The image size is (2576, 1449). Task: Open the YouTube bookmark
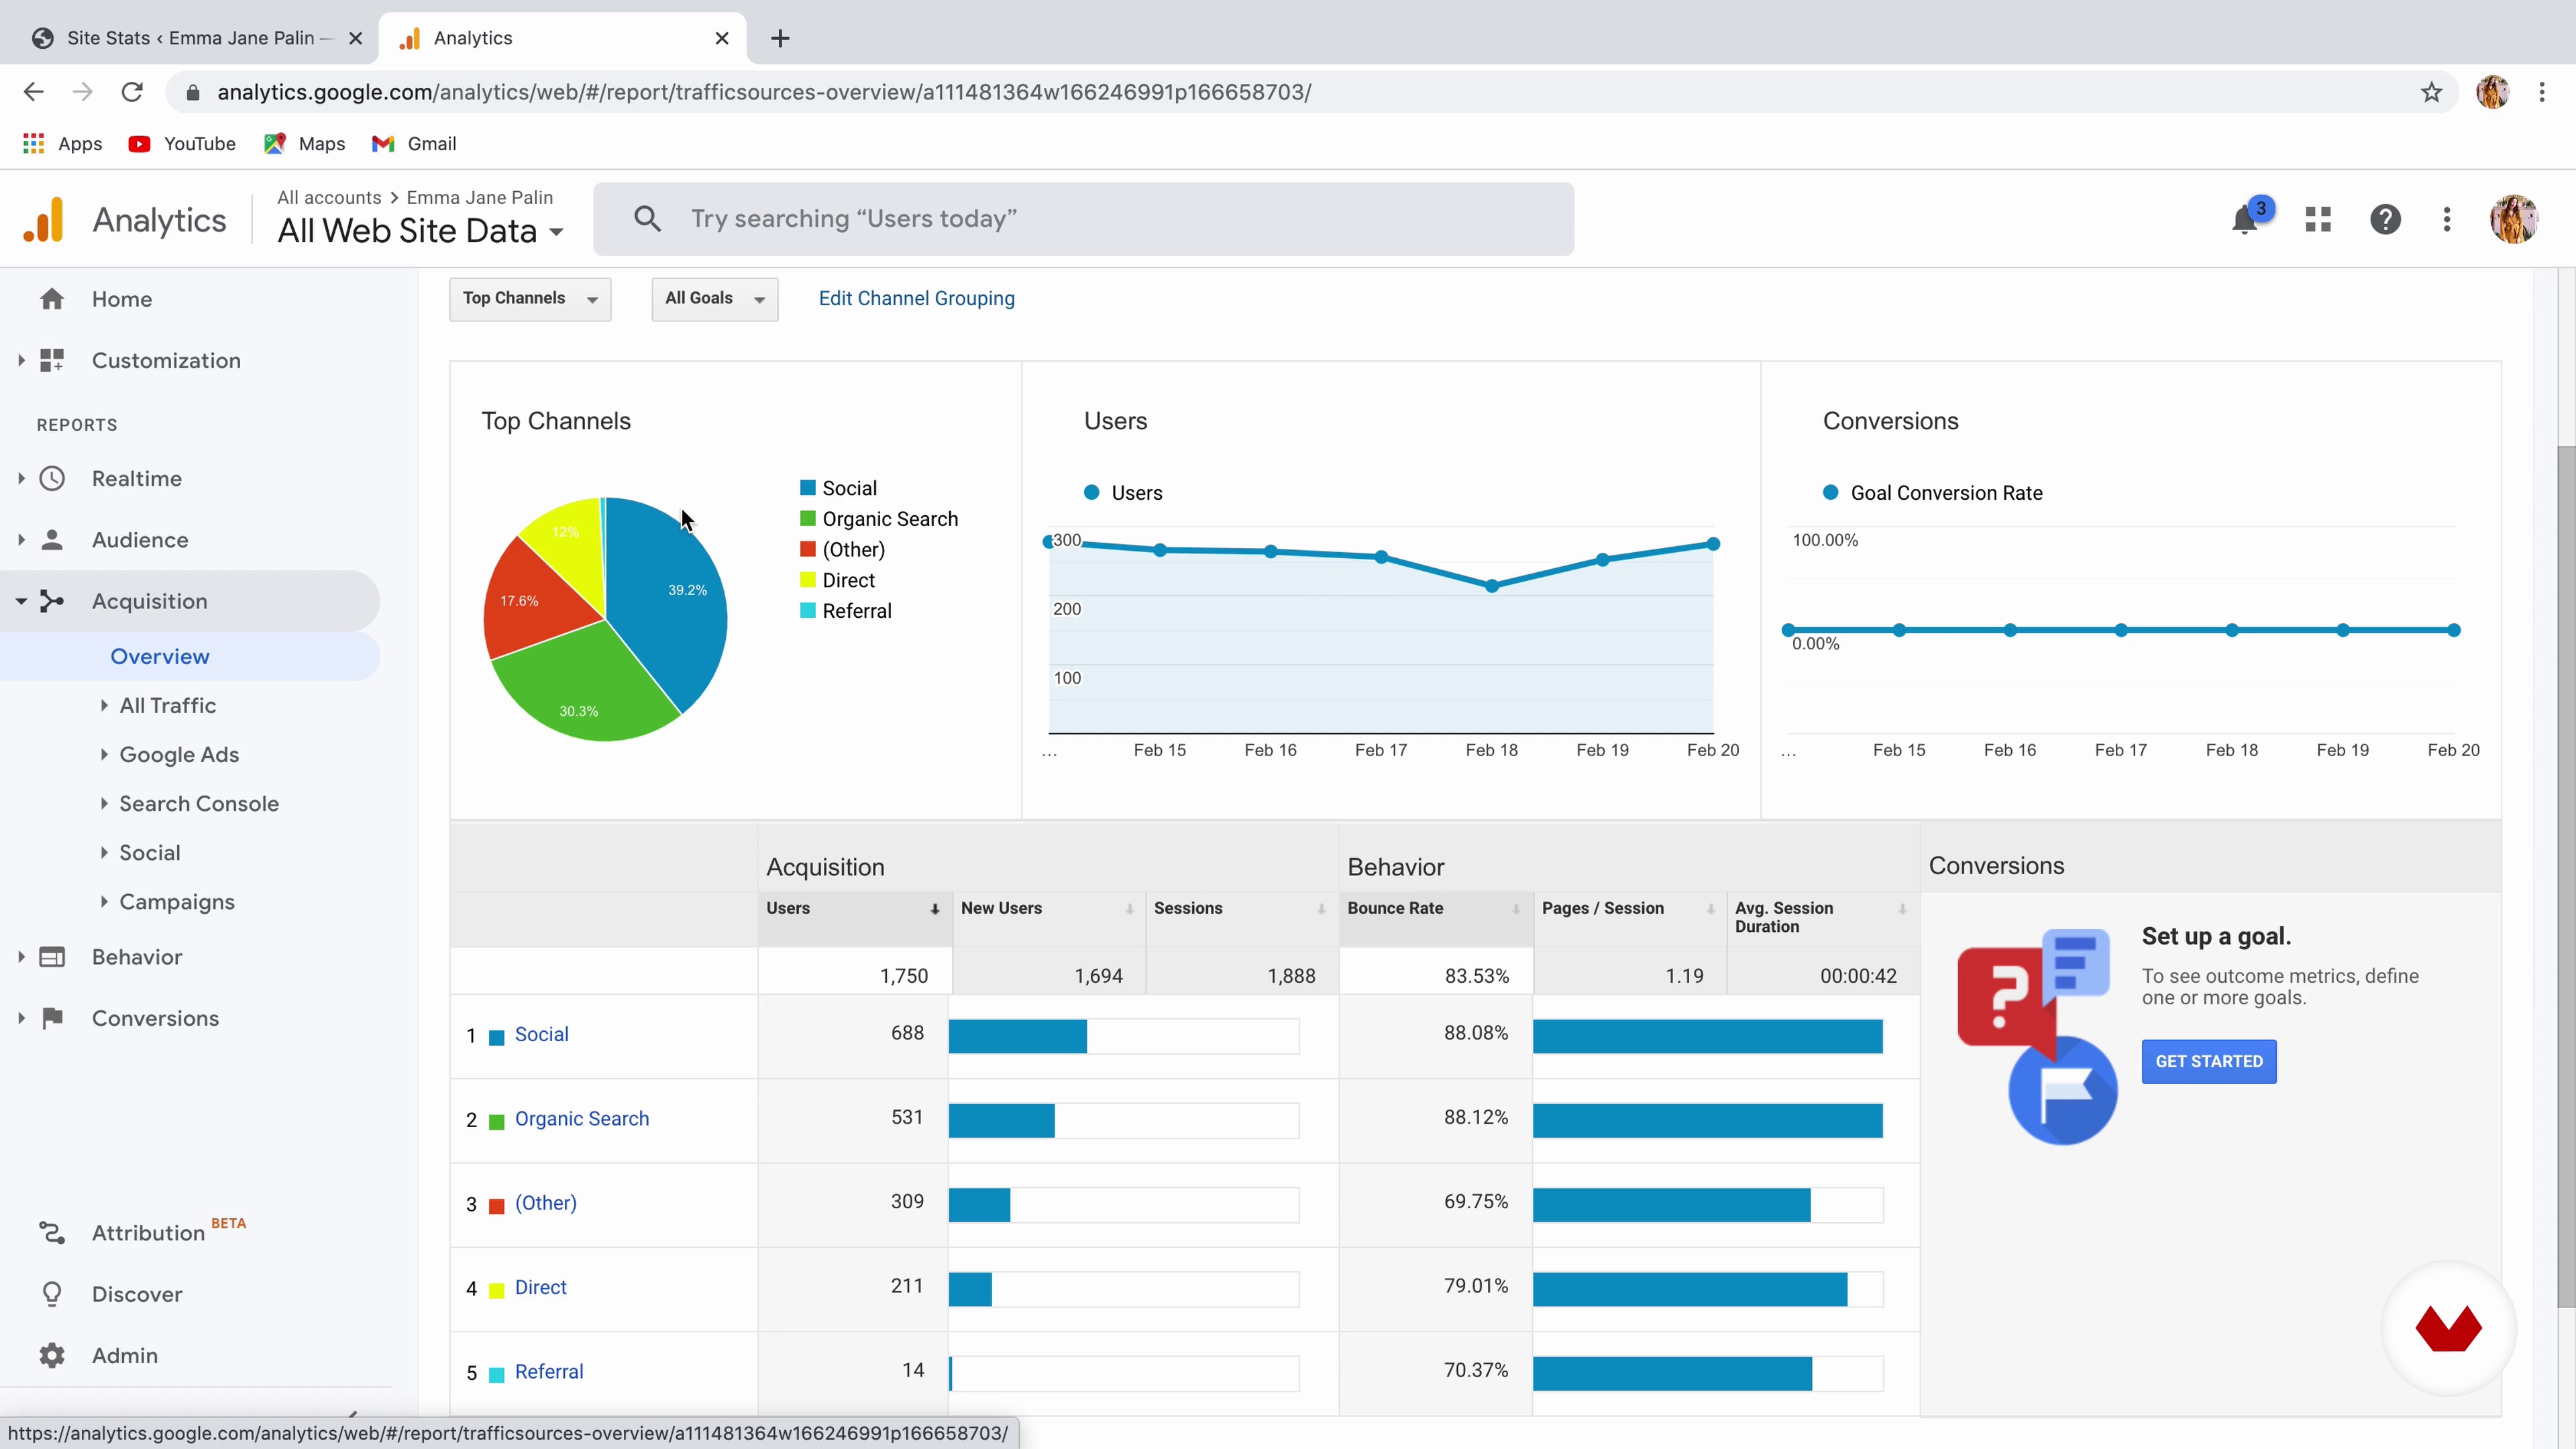(182, 144)
